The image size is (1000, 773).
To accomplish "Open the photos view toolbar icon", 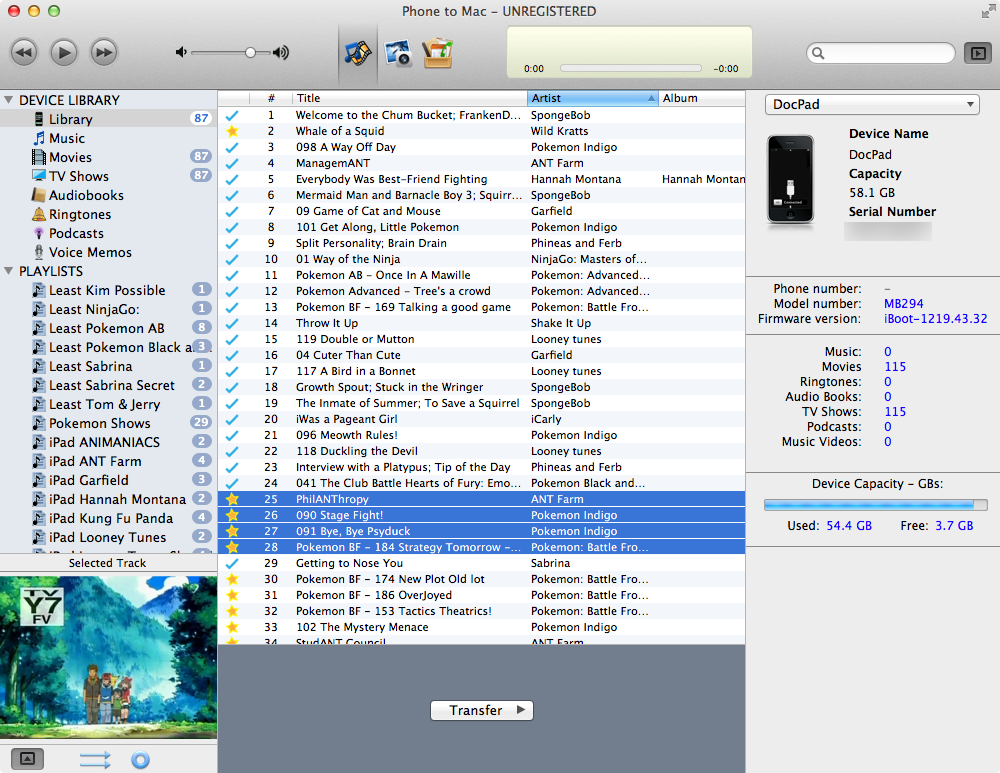I will (398, 53).
